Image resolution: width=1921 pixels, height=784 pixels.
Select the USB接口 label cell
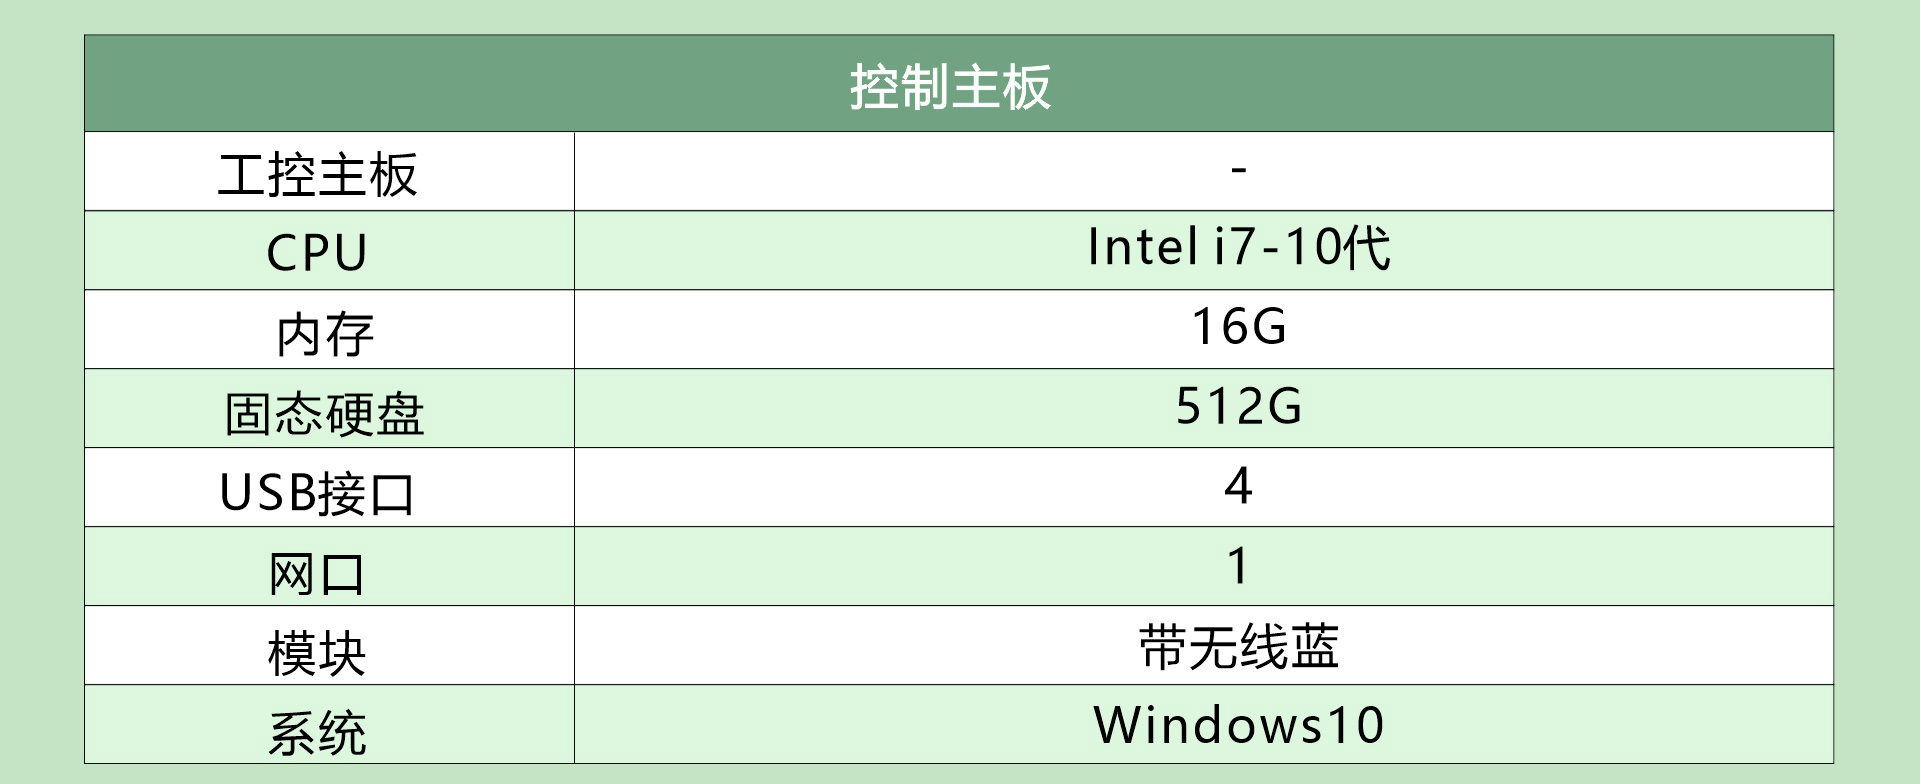point(317,492)
